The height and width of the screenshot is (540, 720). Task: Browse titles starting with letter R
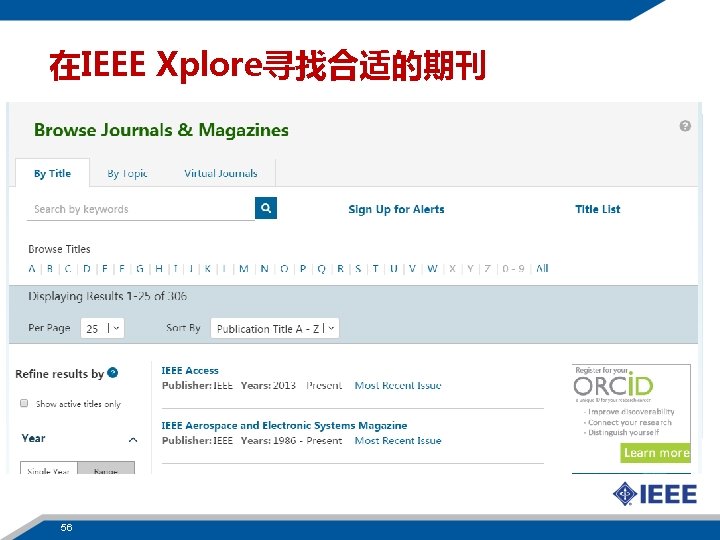340,269
